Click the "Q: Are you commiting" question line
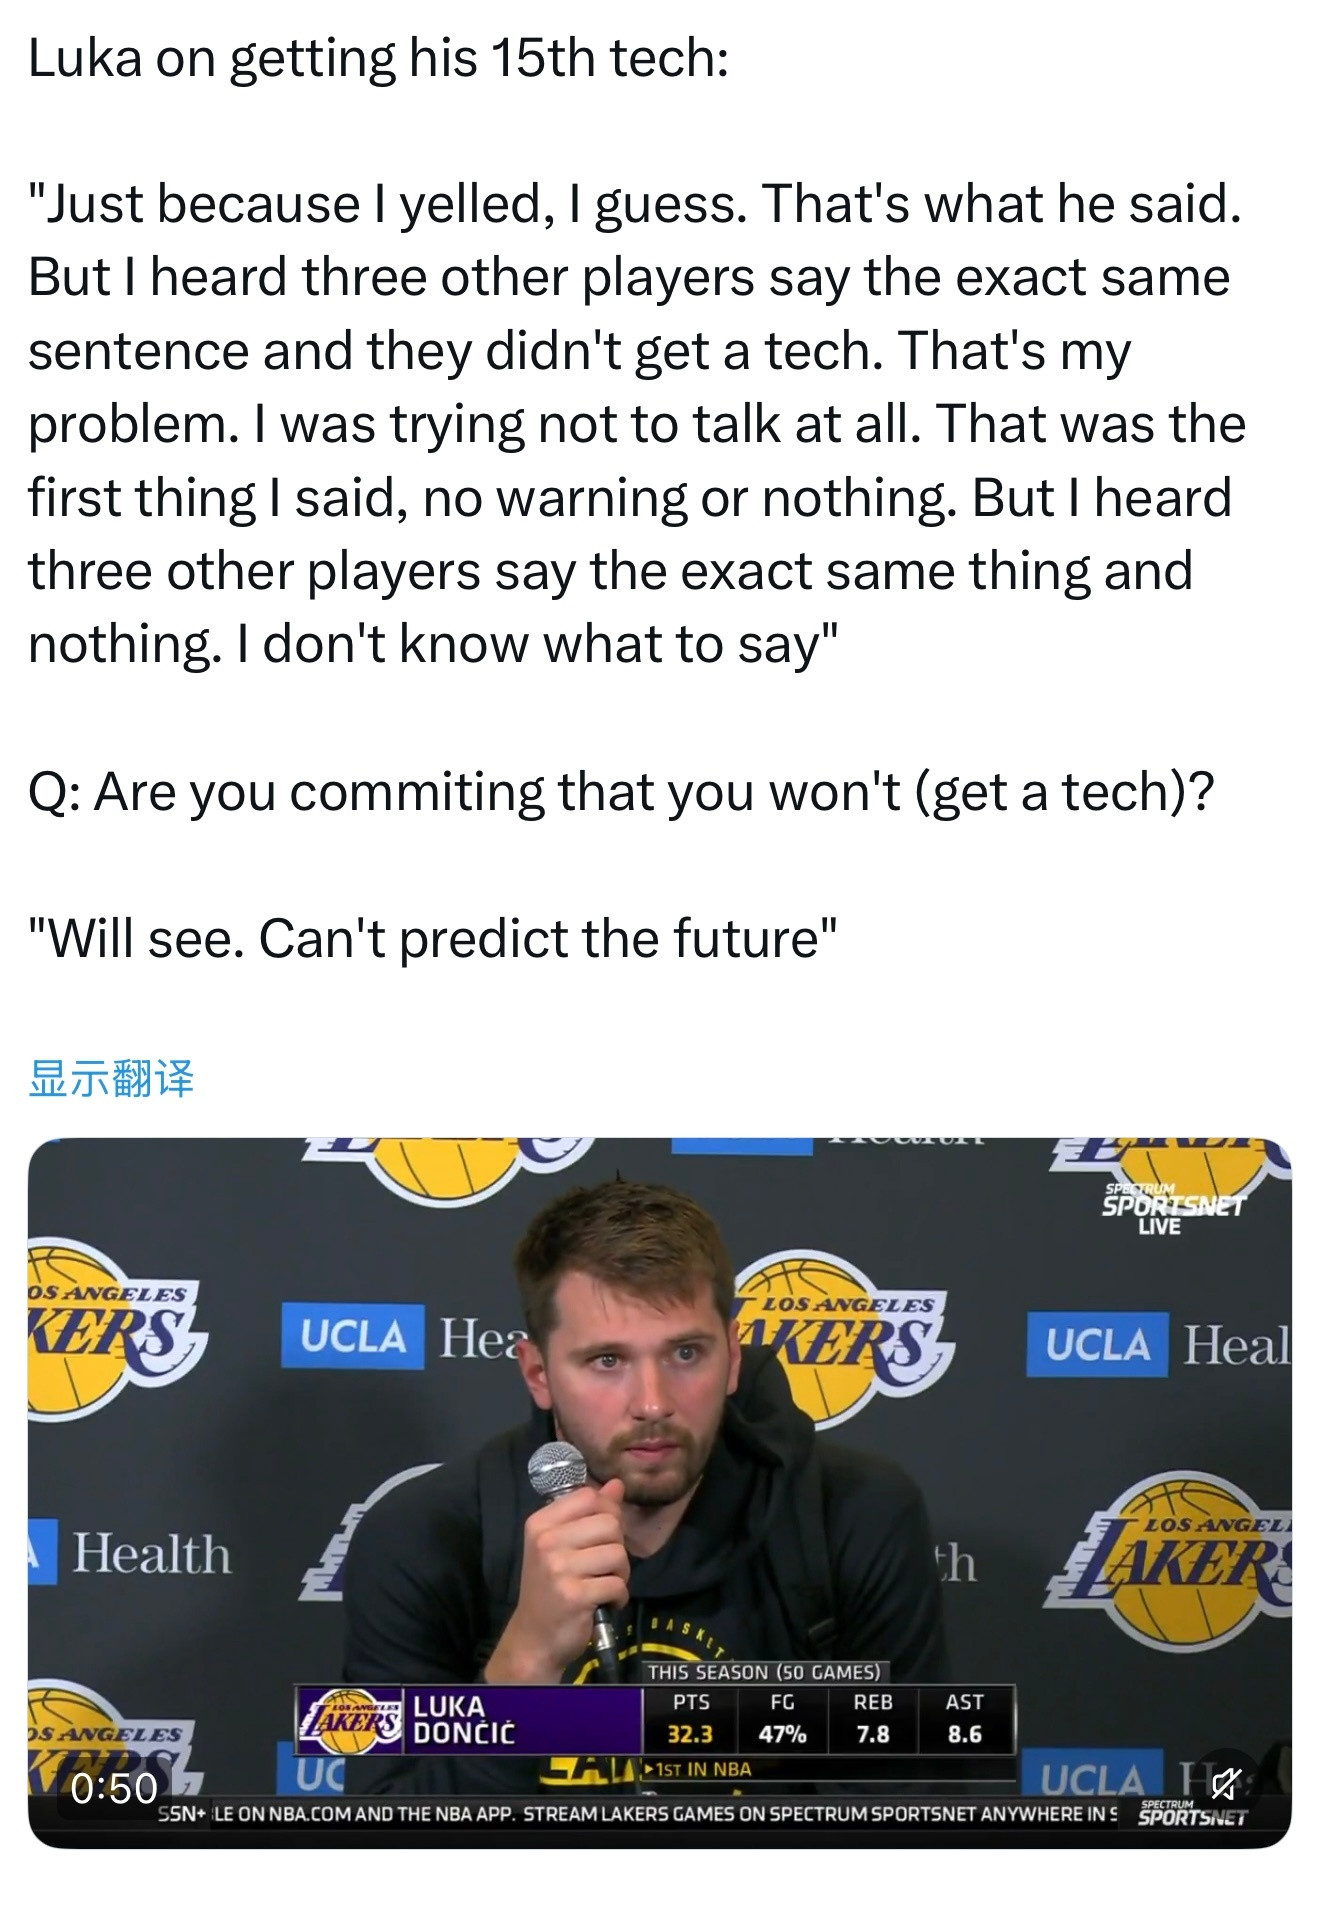 pyautogui.click(x=620, y=792)
